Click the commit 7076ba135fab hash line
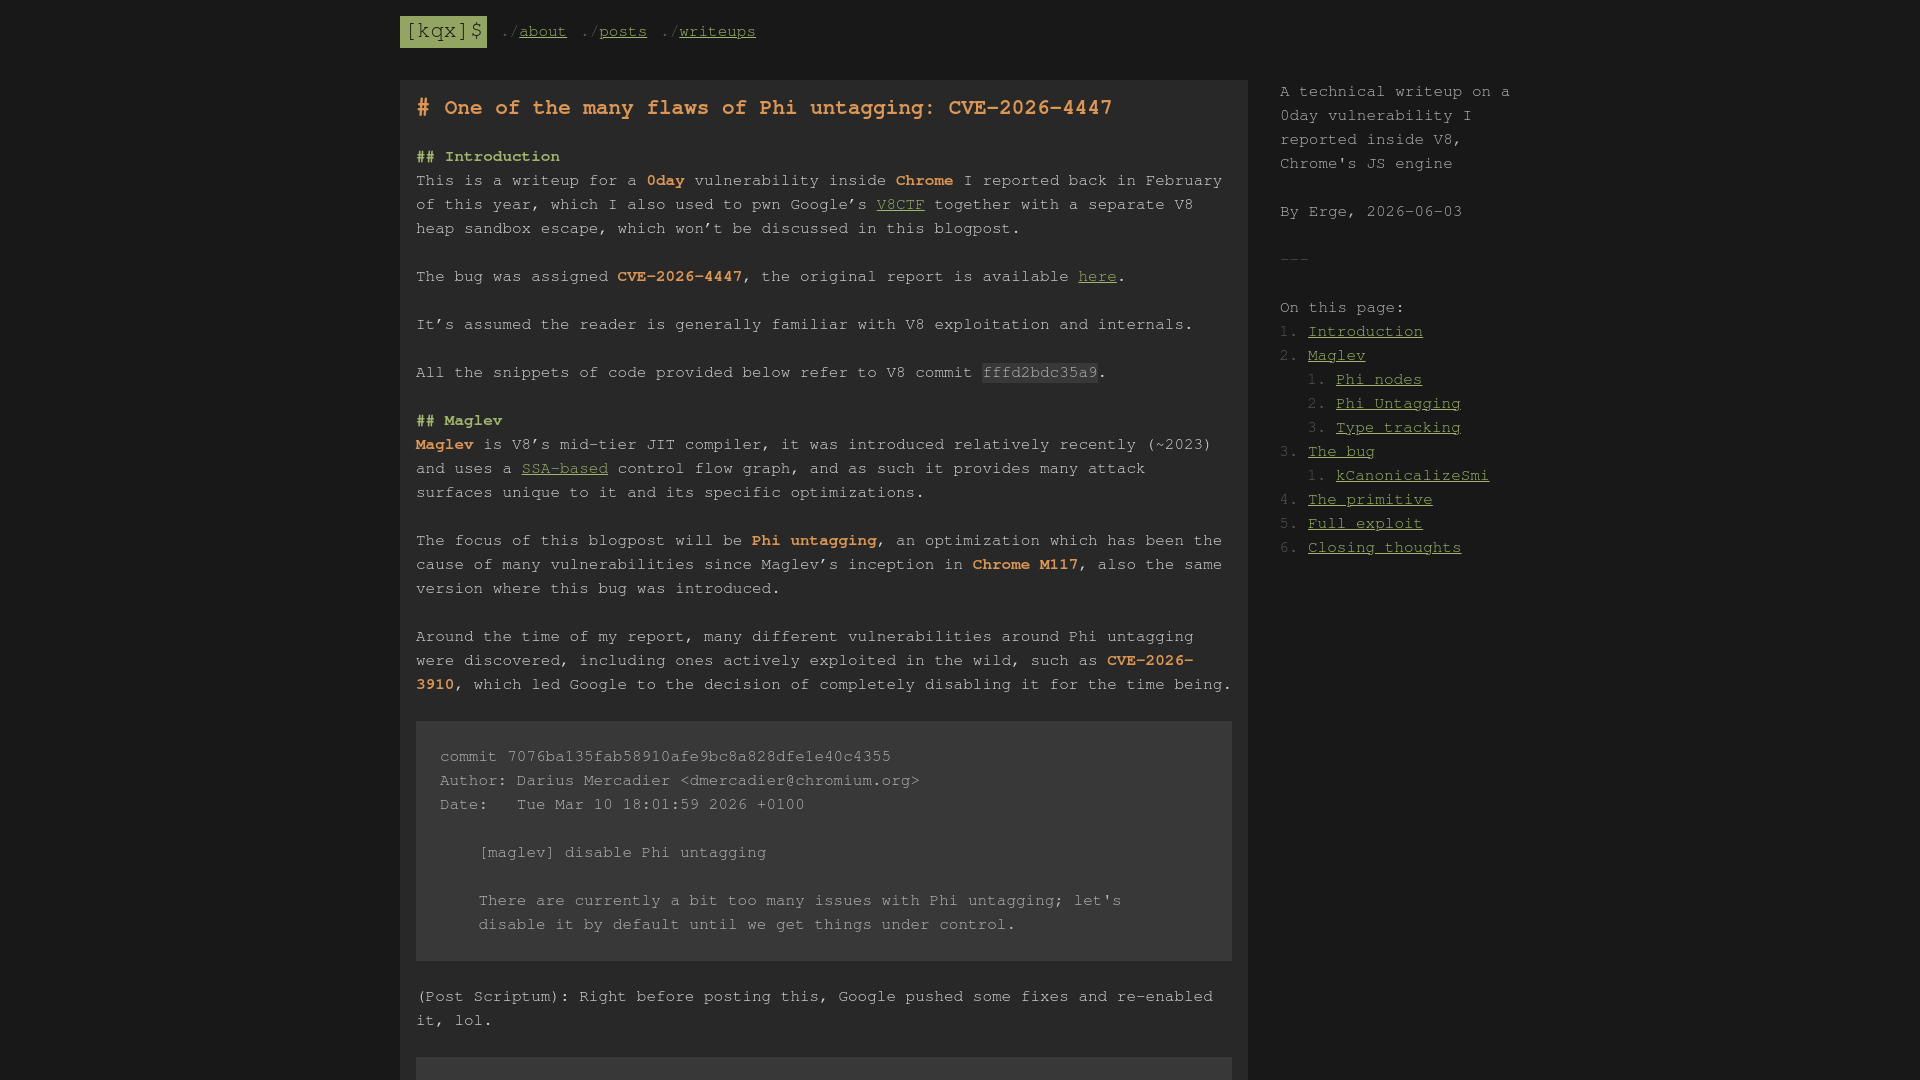This screenshot has height=1080, width=1920. (665, 757)
